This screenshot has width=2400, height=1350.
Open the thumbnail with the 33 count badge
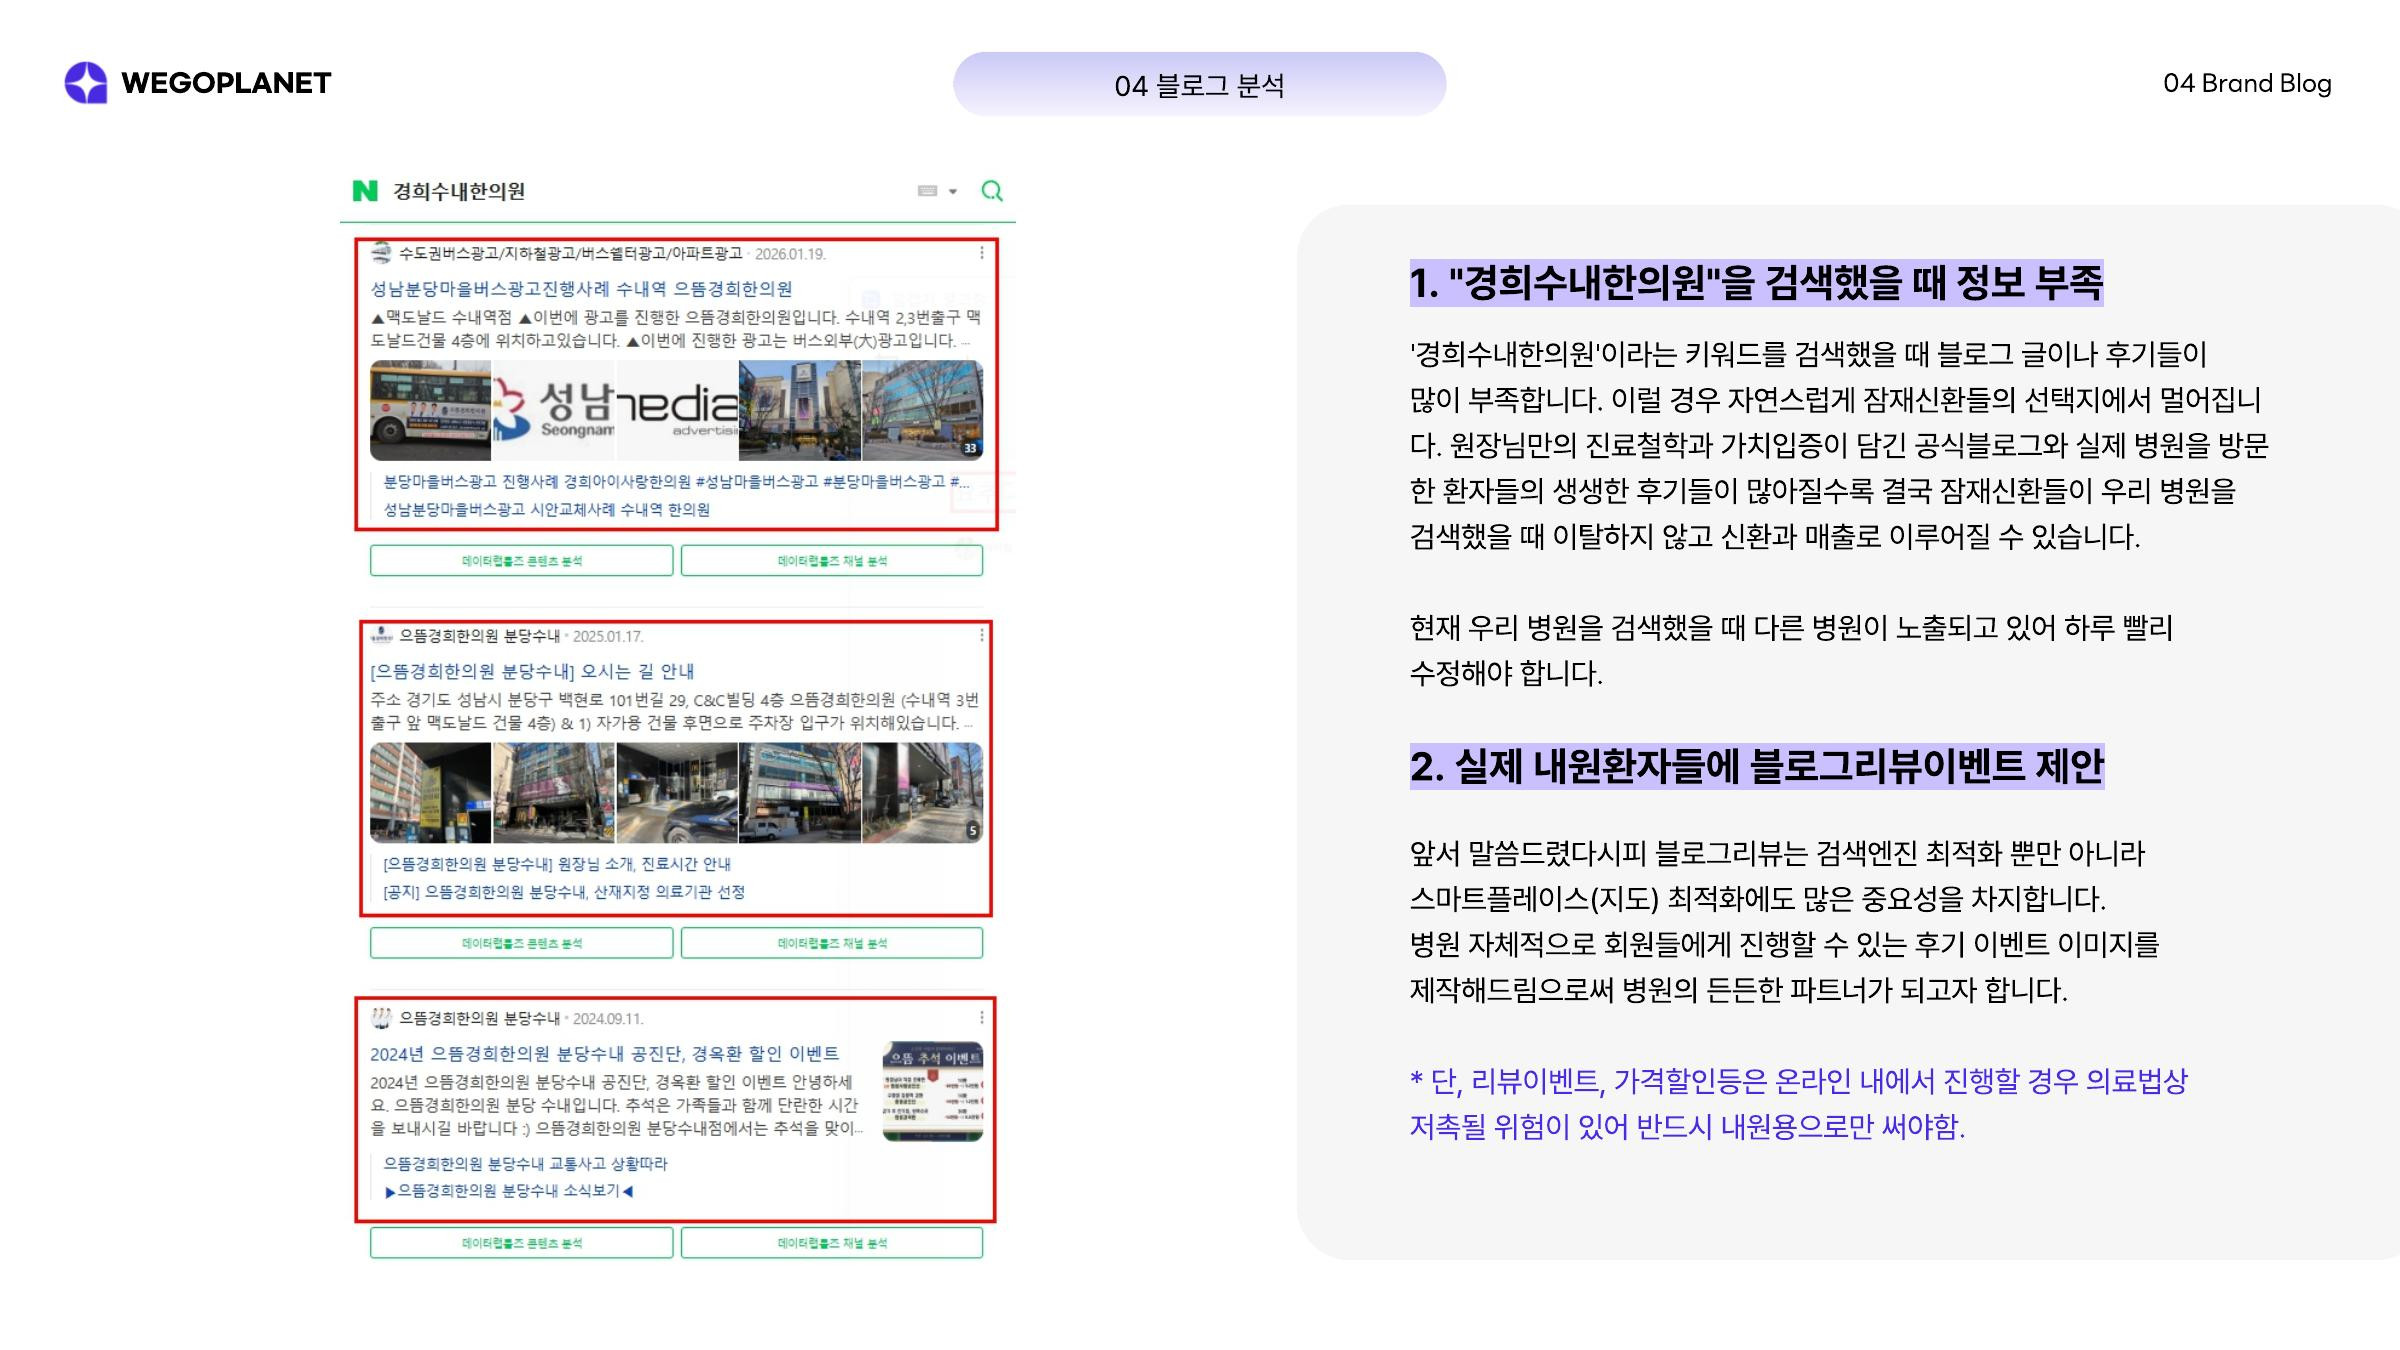coord(922,410)
